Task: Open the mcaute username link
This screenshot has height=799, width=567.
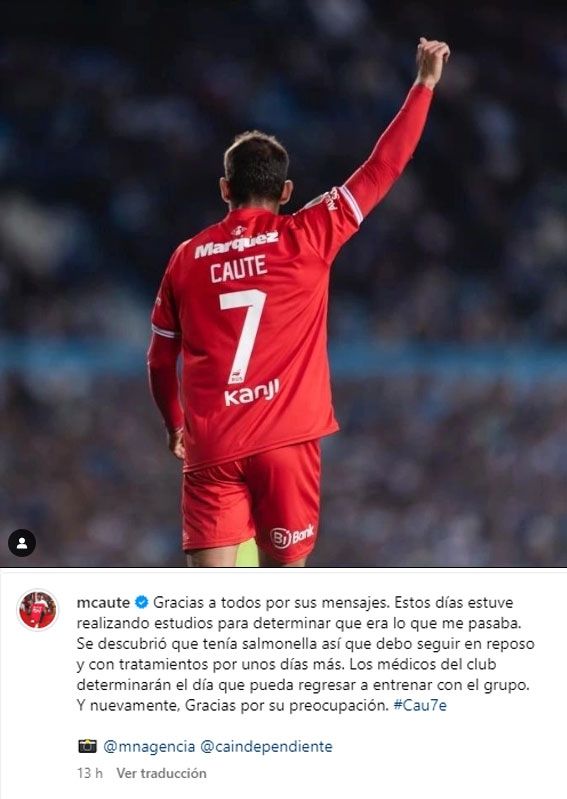Action: click(x=103, y=602)
